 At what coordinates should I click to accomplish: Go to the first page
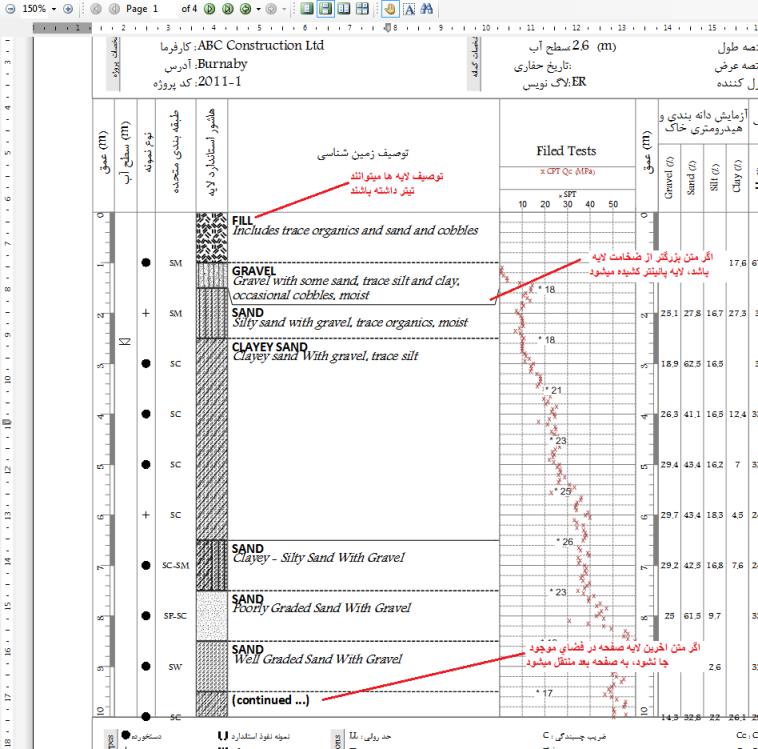click(x=97, y=8)
